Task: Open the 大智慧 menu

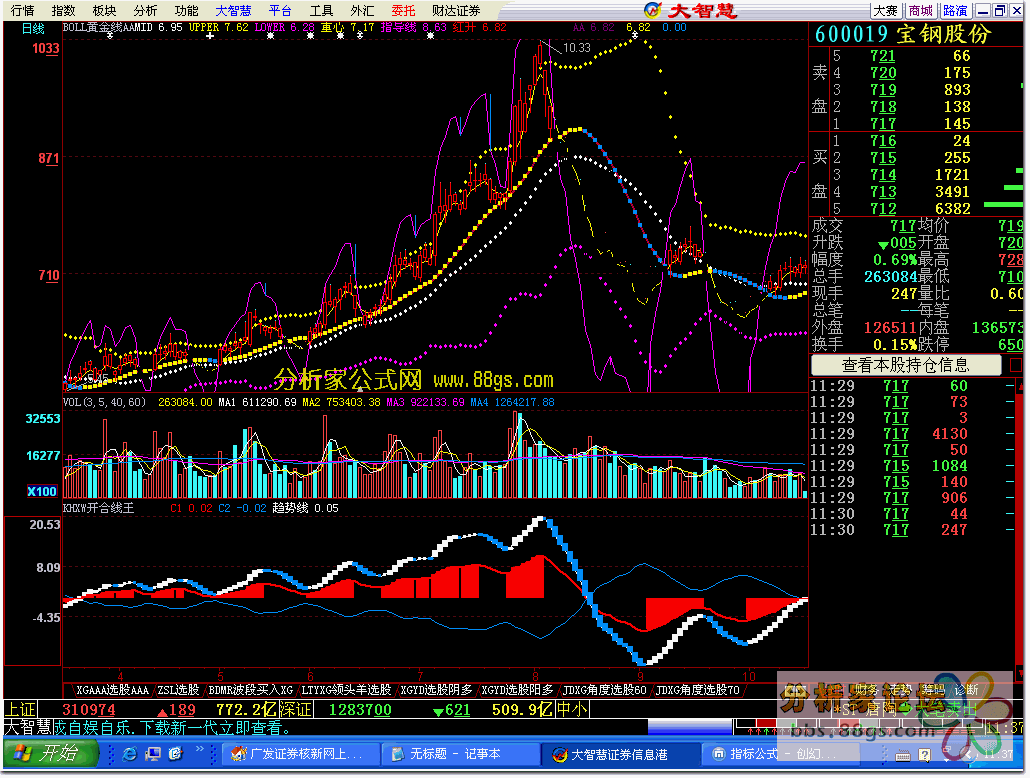Action: pos(233,11)
